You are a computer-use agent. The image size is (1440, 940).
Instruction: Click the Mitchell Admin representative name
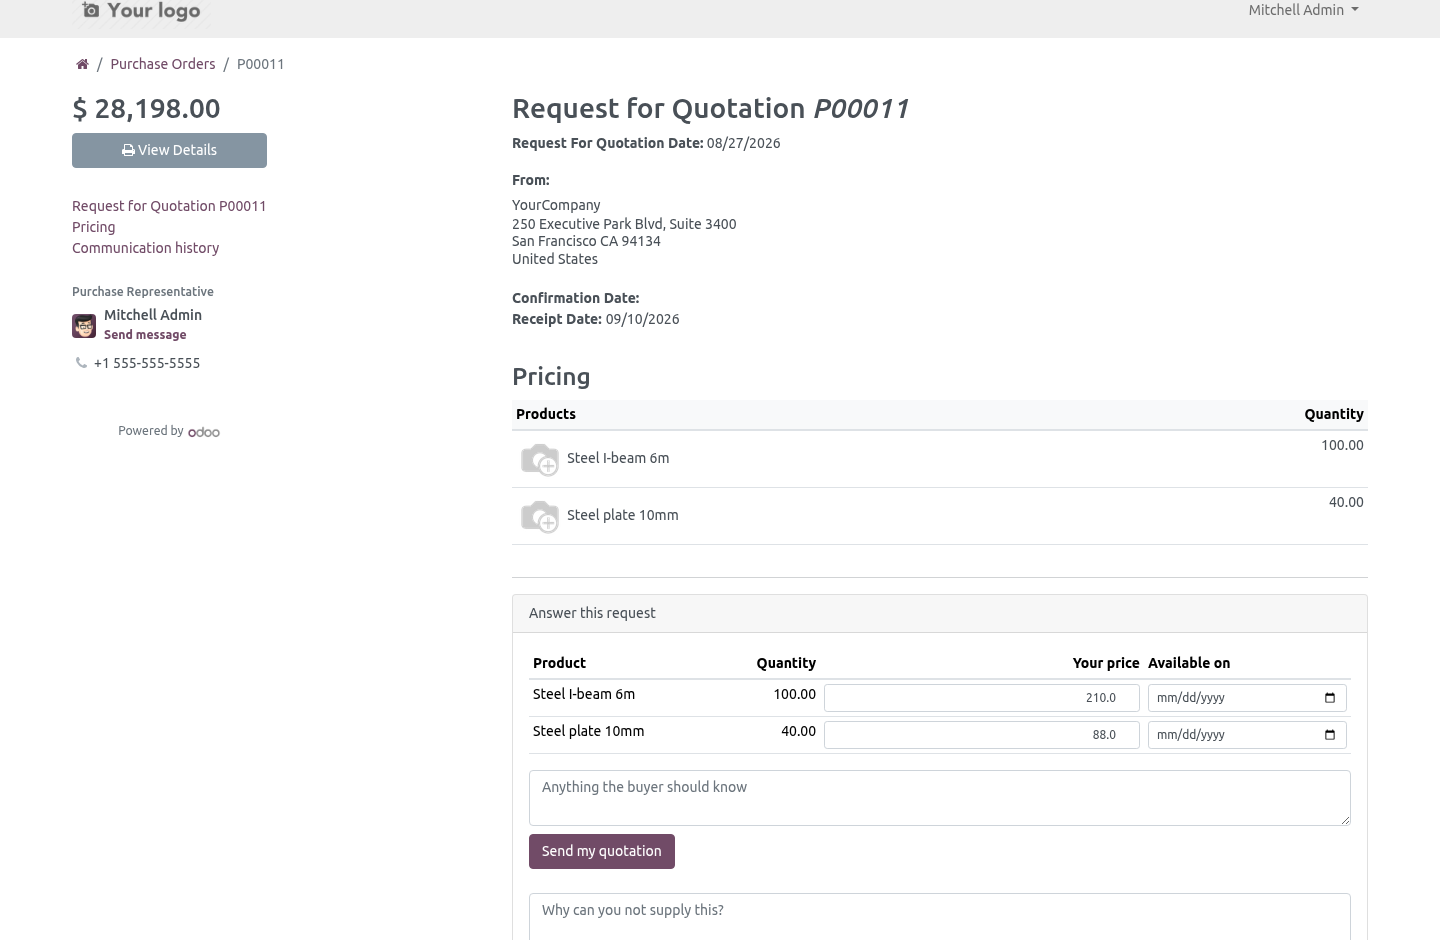153,315
